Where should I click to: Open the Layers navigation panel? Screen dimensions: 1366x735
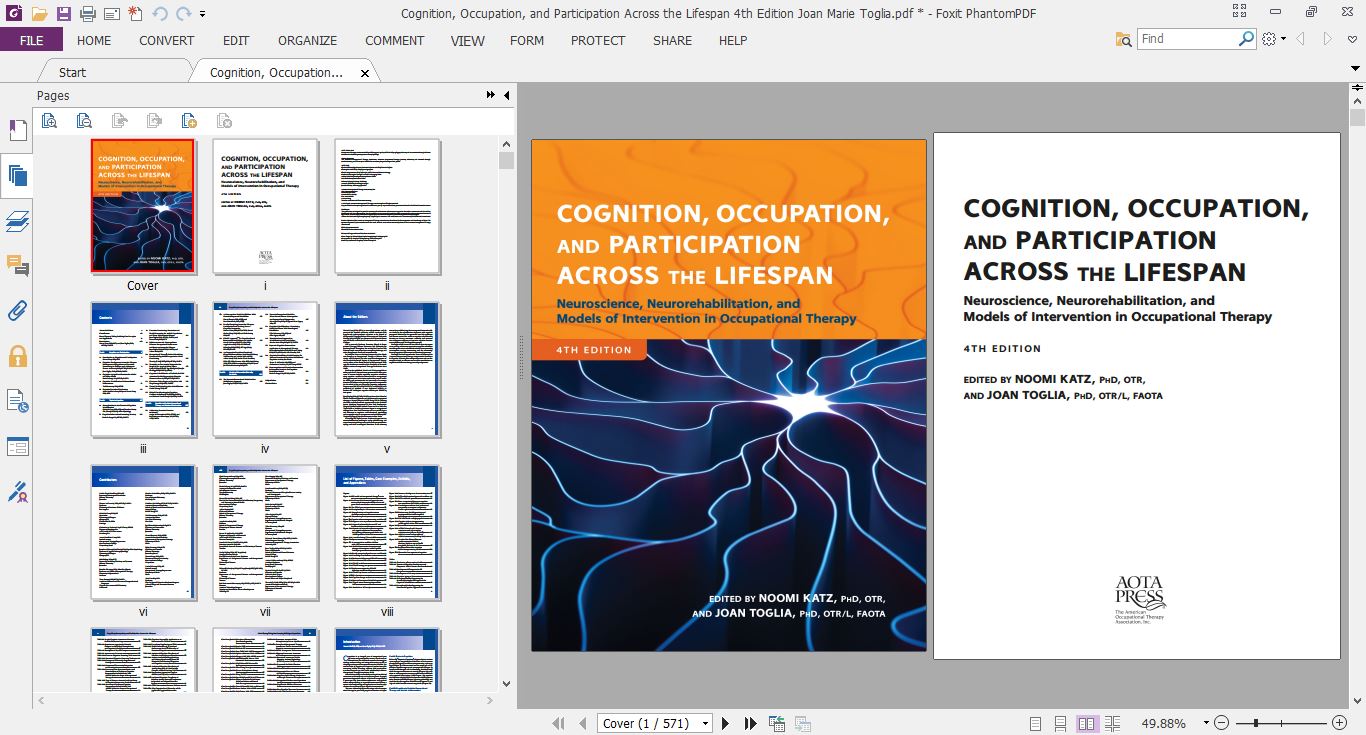click(x=17, y=221)
